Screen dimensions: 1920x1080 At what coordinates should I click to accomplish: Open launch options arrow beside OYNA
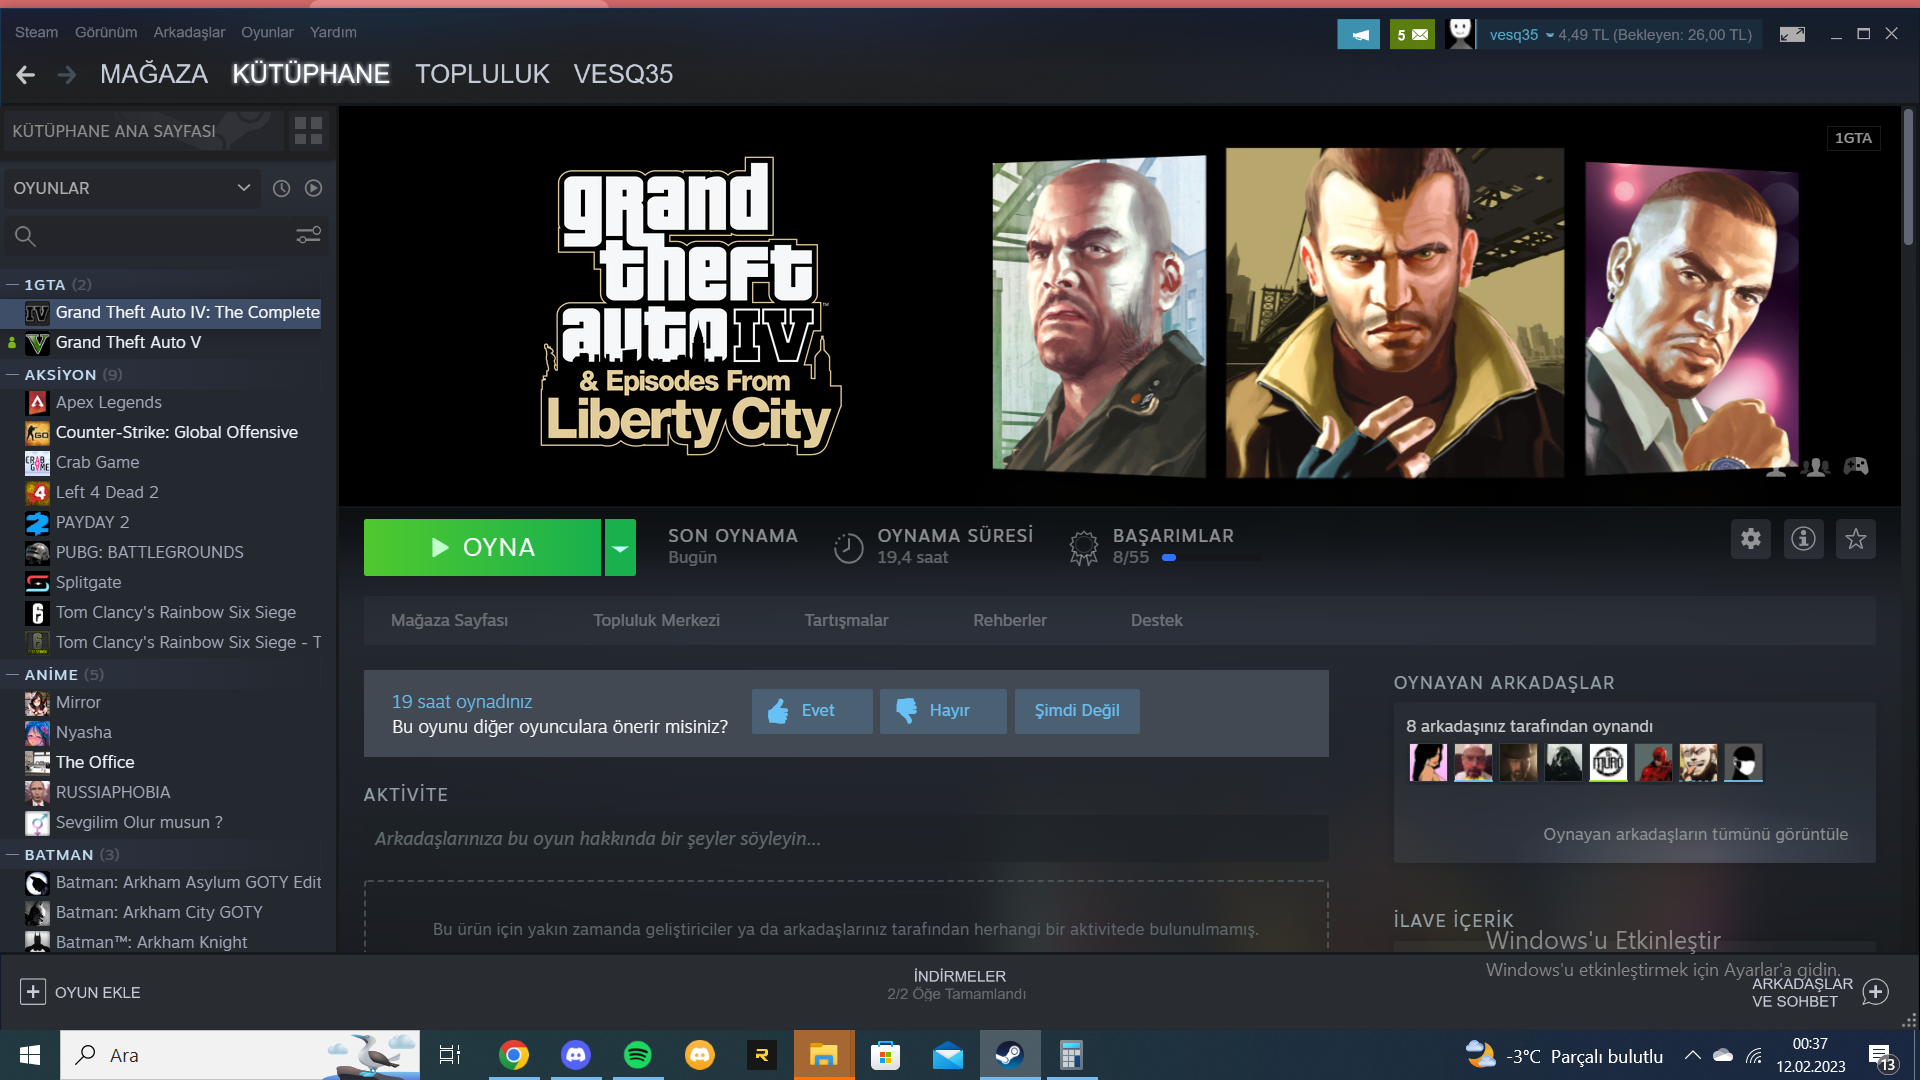(620, 548)
